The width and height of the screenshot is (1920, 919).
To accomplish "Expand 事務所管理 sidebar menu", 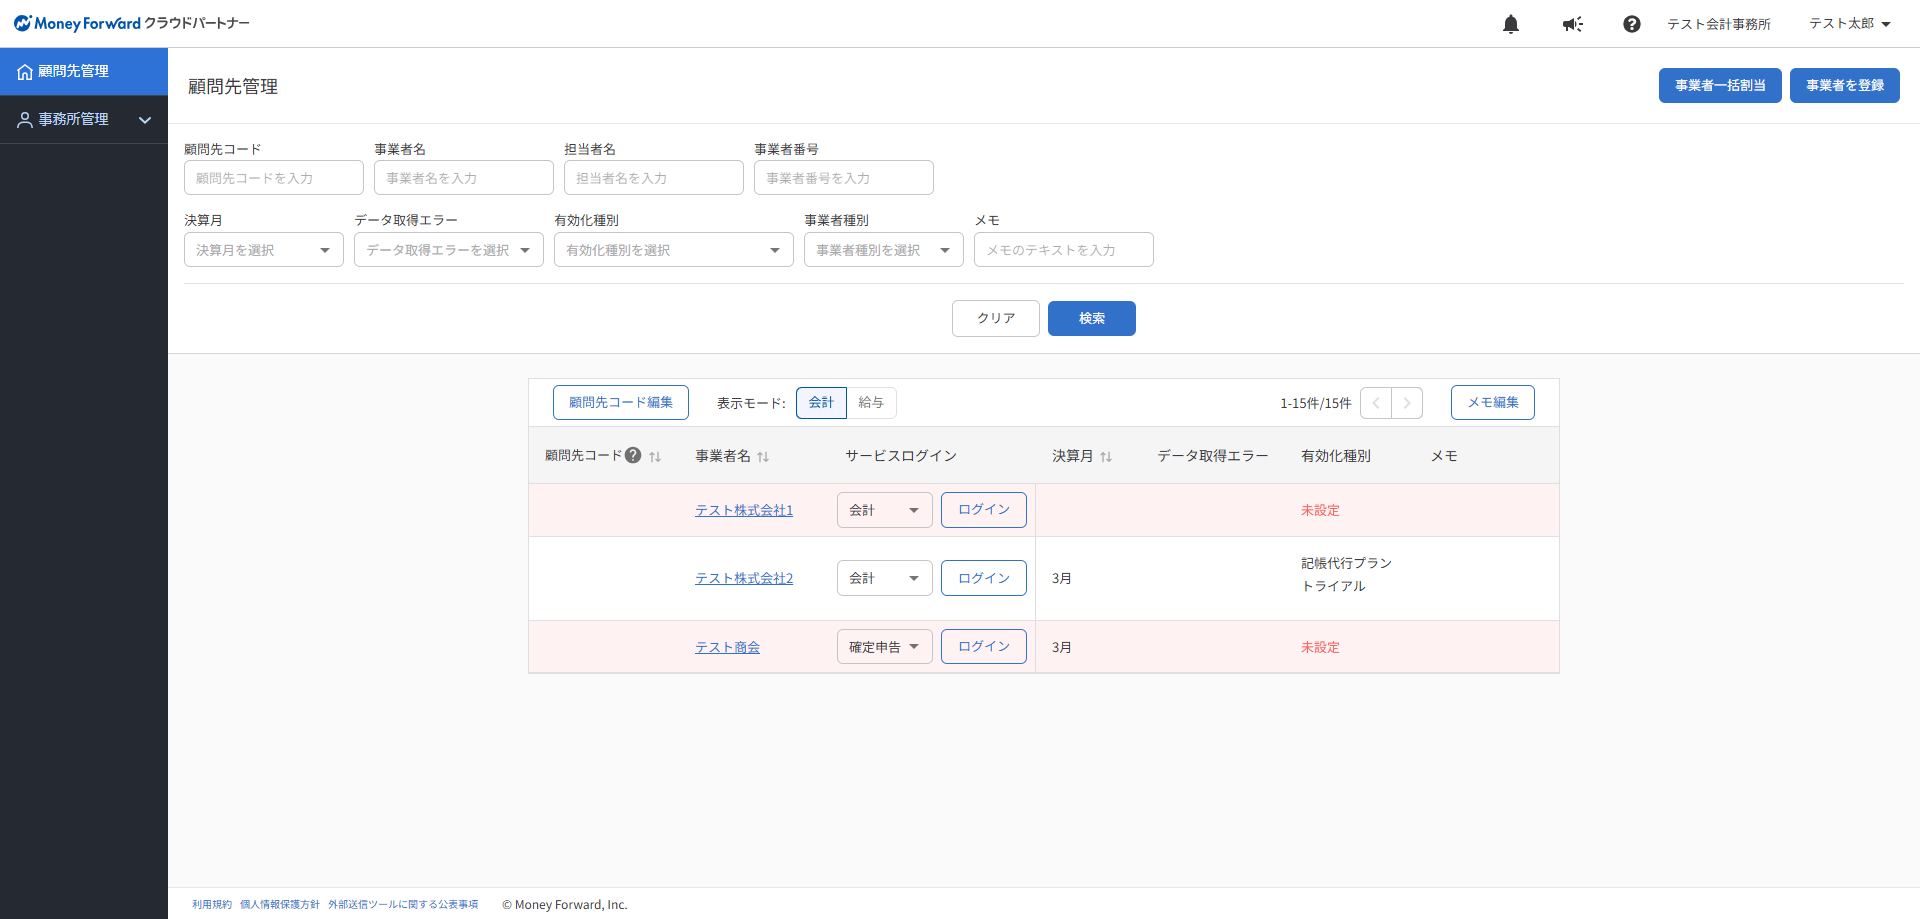I will [84, 119].
